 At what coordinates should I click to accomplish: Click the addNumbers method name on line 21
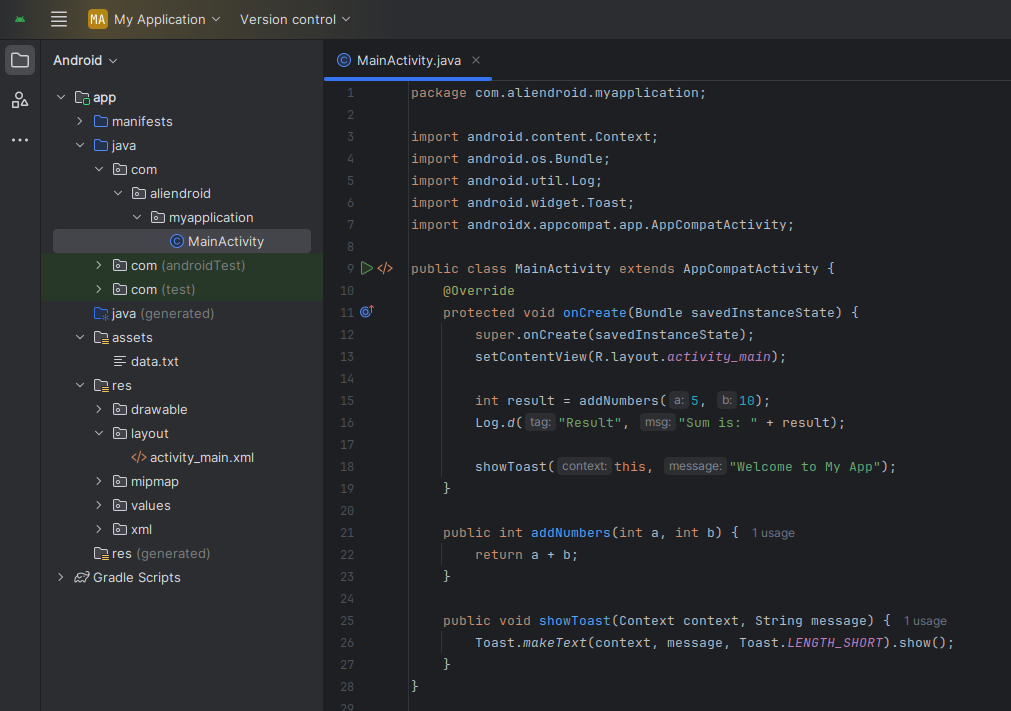571,533
